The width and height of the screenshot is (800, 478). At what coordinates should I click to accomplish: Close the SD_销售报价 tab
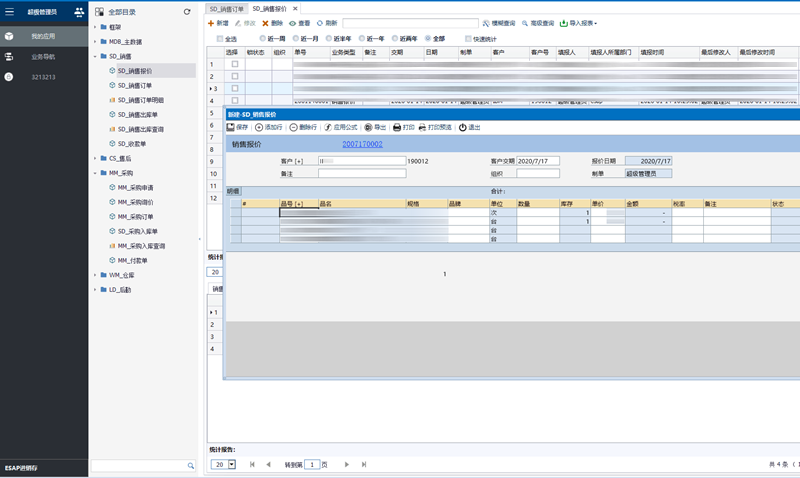click(295, 9)
